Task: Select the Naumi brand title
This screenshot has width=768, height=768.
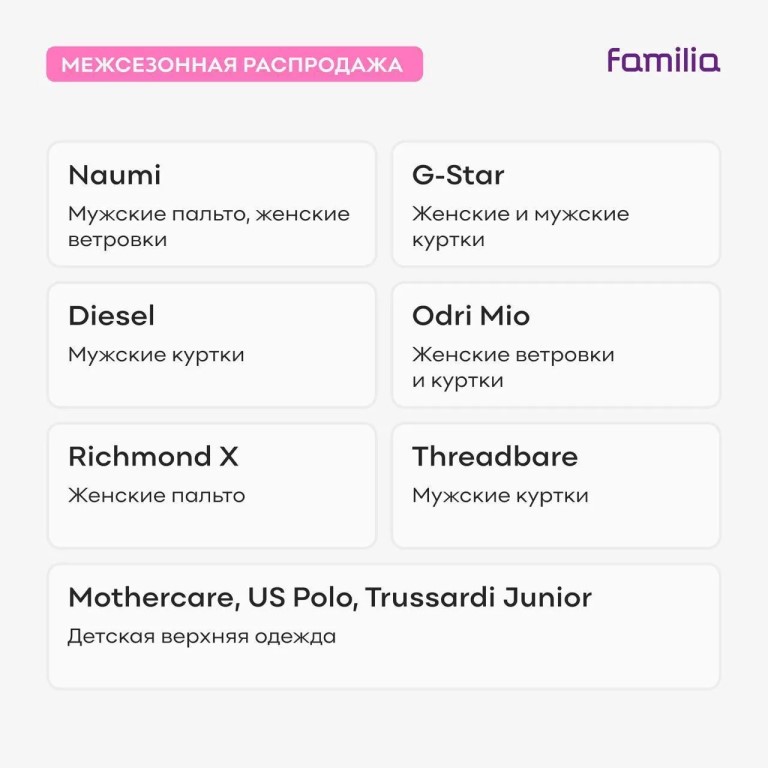Action: [x=114, y=176]
